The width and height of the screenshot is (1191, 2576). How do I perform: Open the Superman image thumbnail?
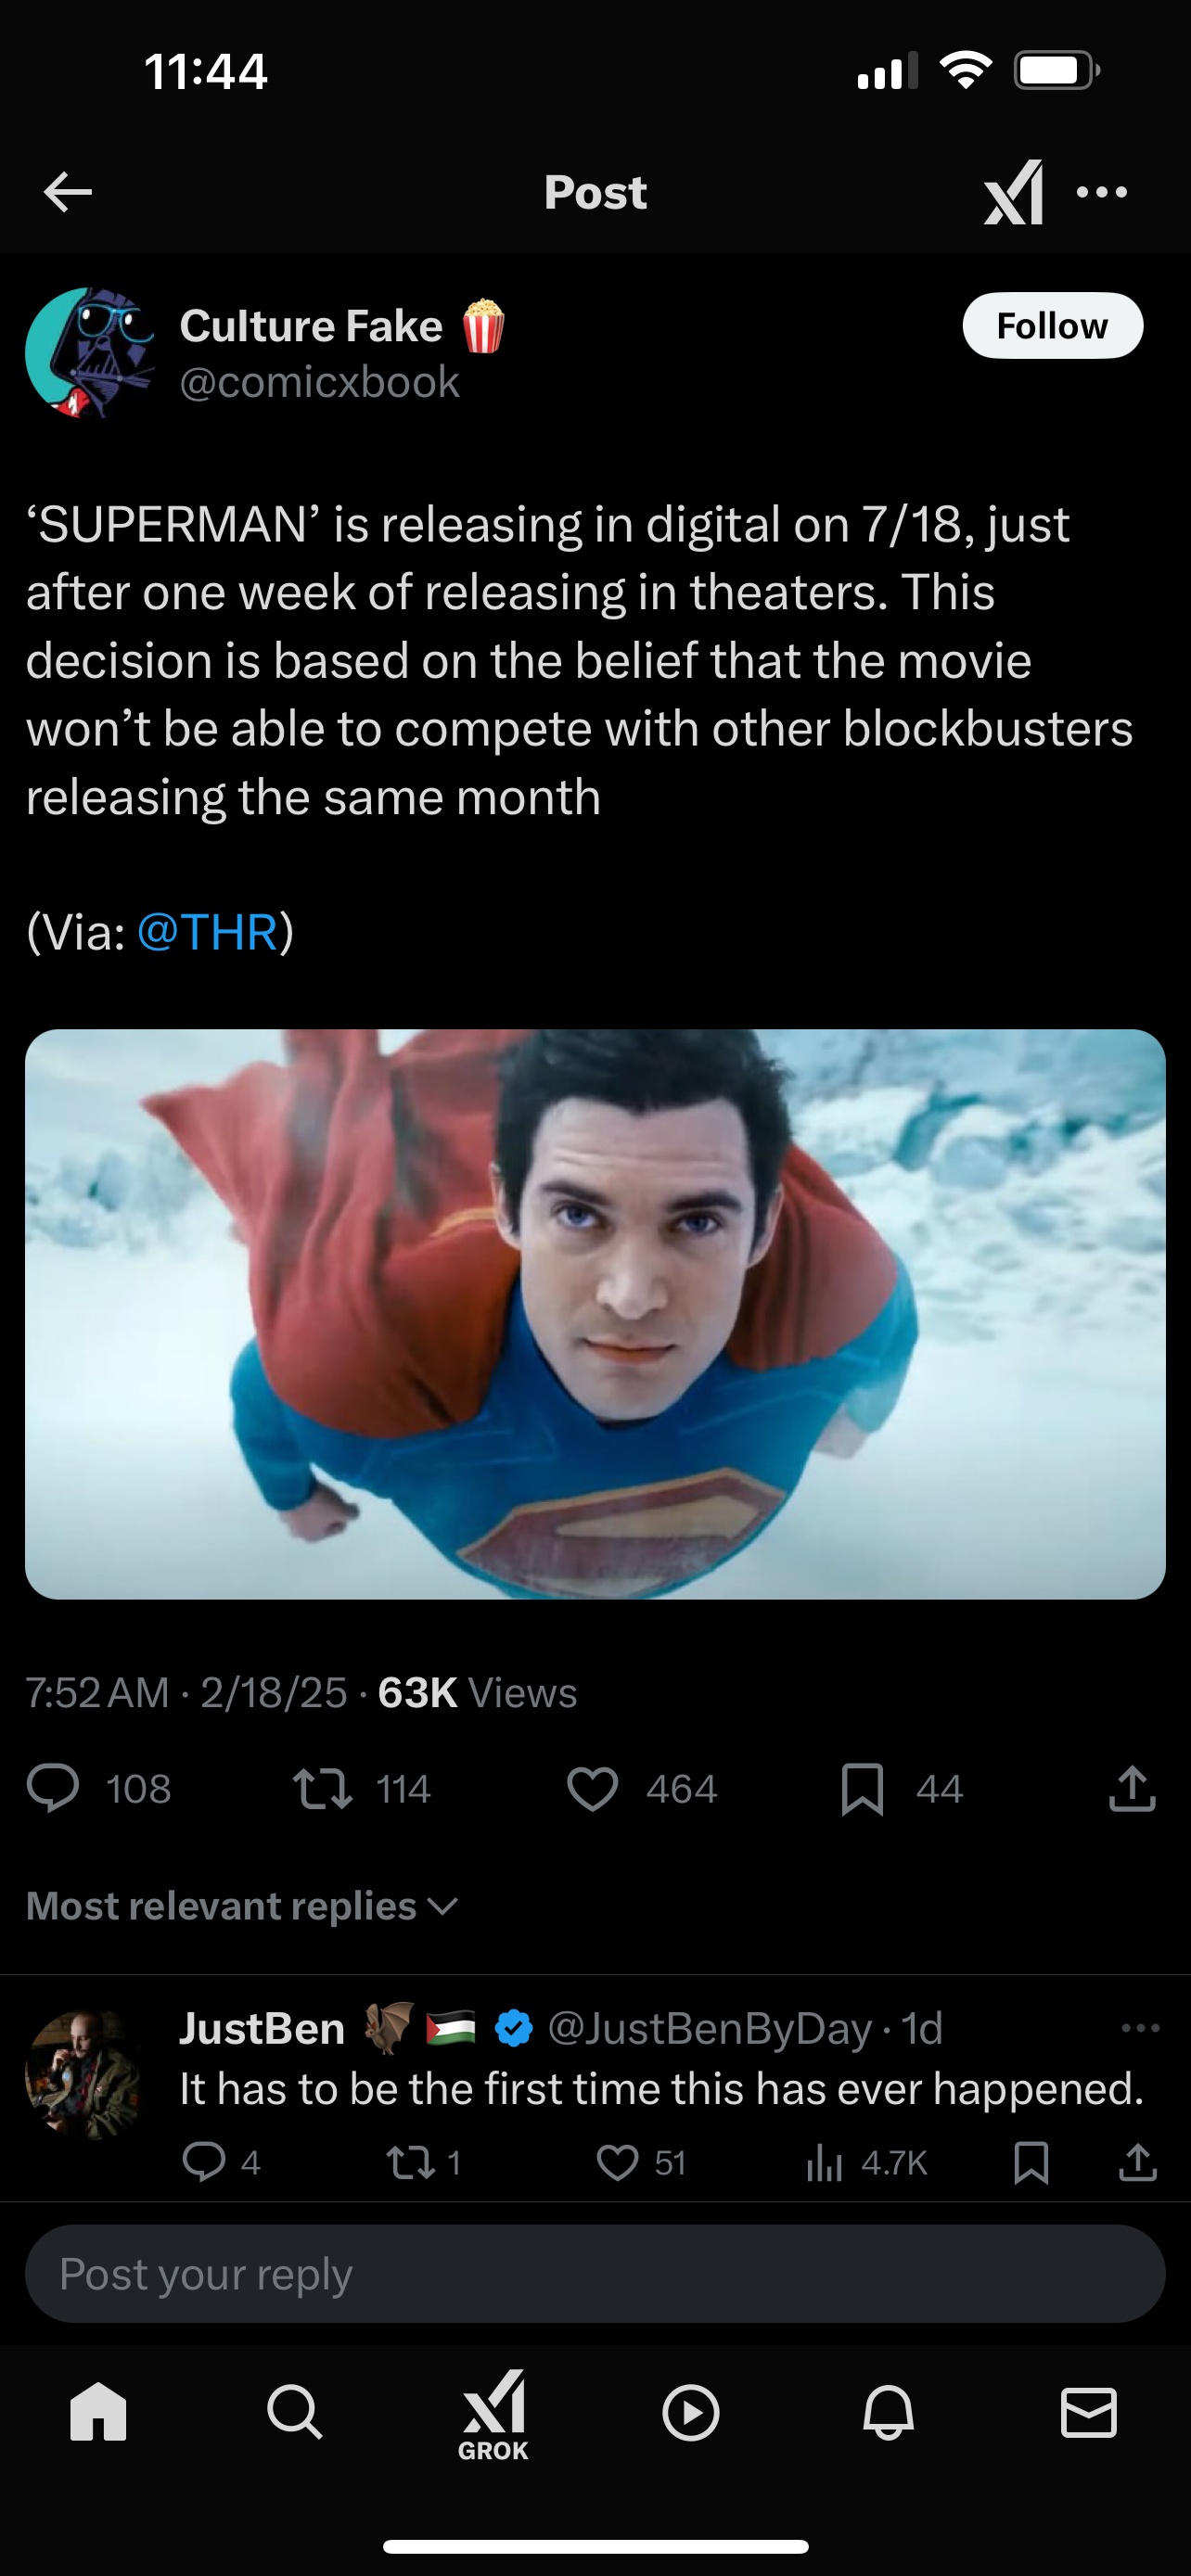pyautogui.click(x=595, y=1314)
